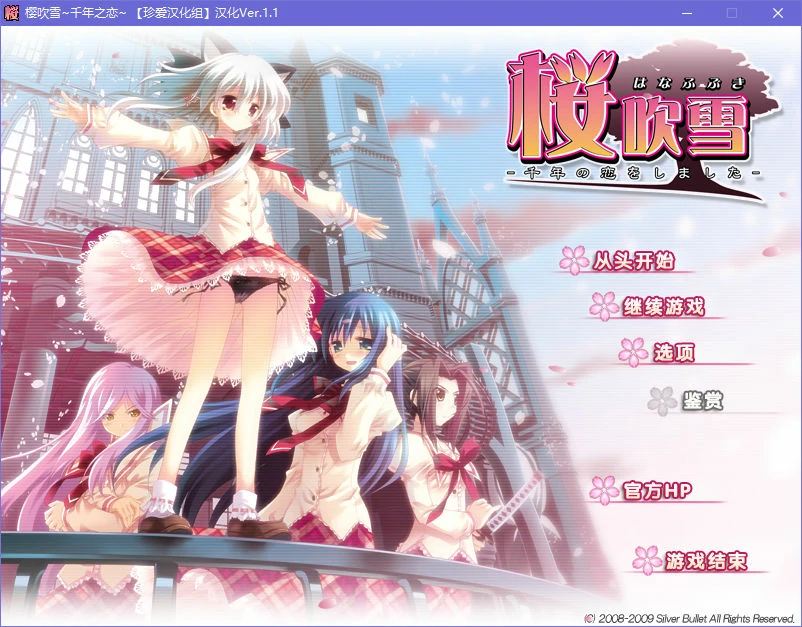
Task: Click the game icon in the title bar
Action: click(13, 11)
